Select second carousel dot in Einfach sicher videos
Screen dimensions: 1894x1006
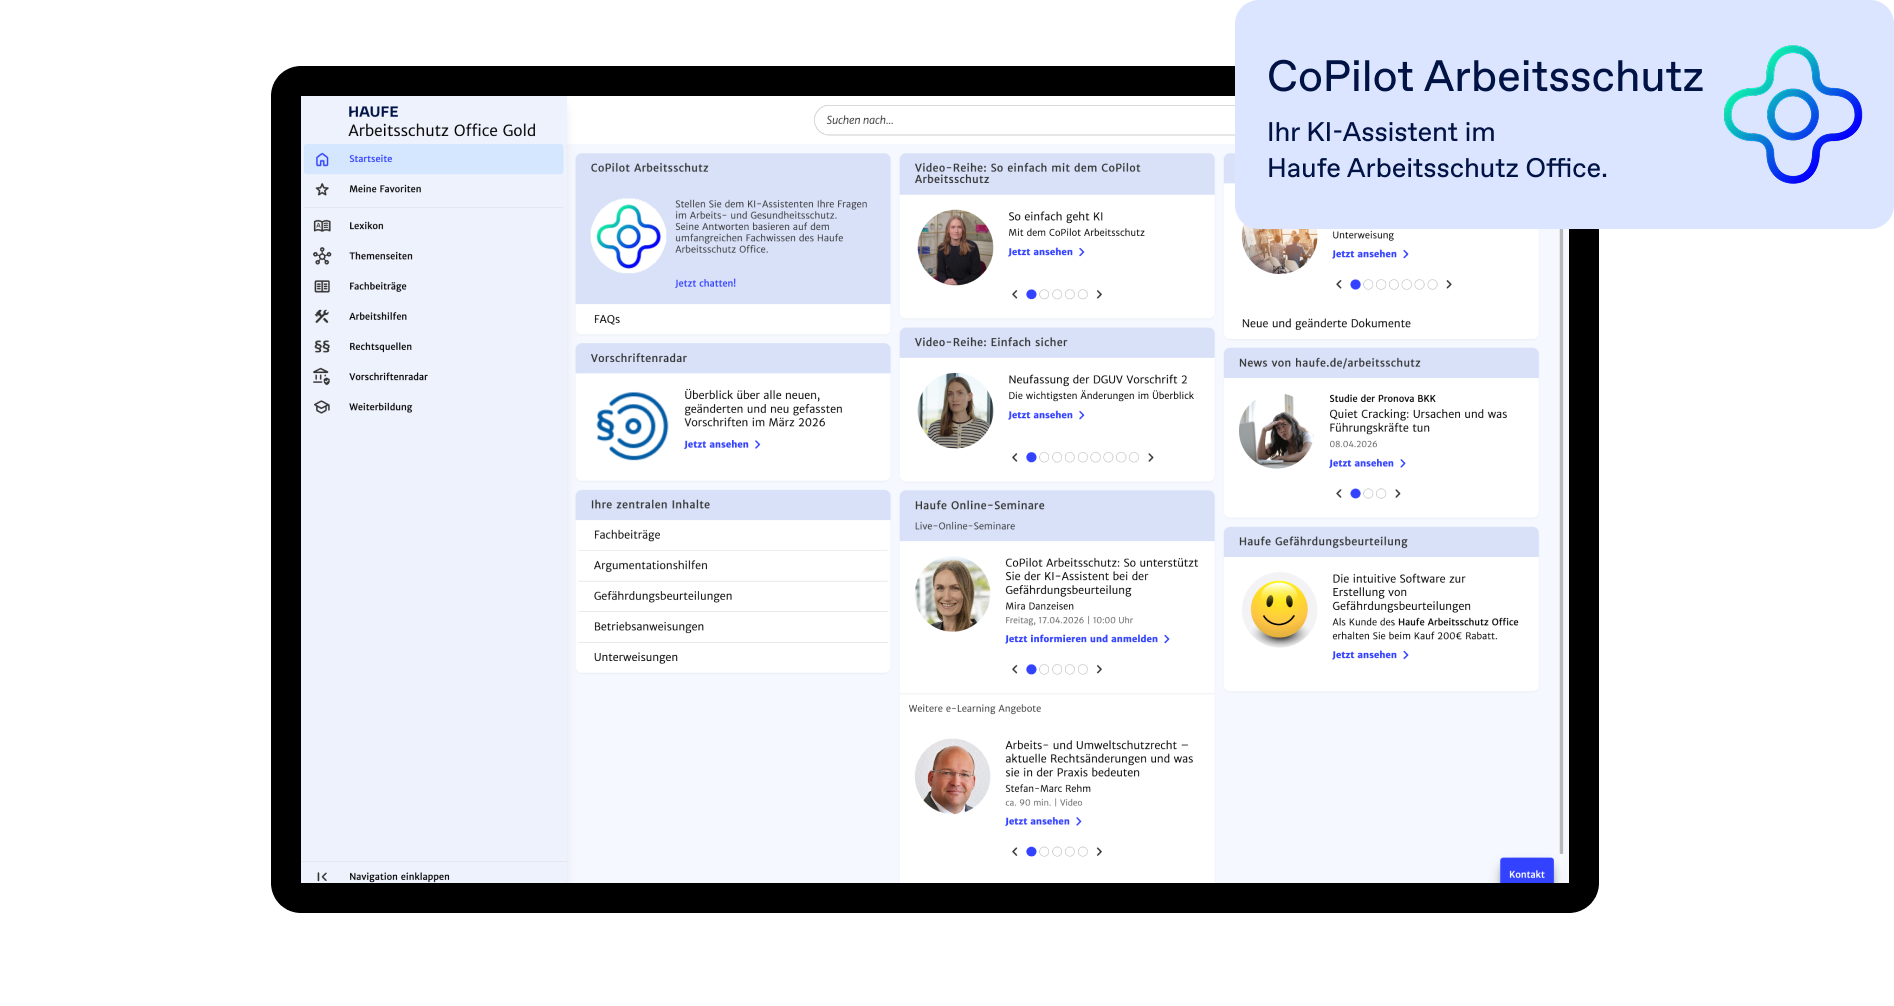[1044, 457]
